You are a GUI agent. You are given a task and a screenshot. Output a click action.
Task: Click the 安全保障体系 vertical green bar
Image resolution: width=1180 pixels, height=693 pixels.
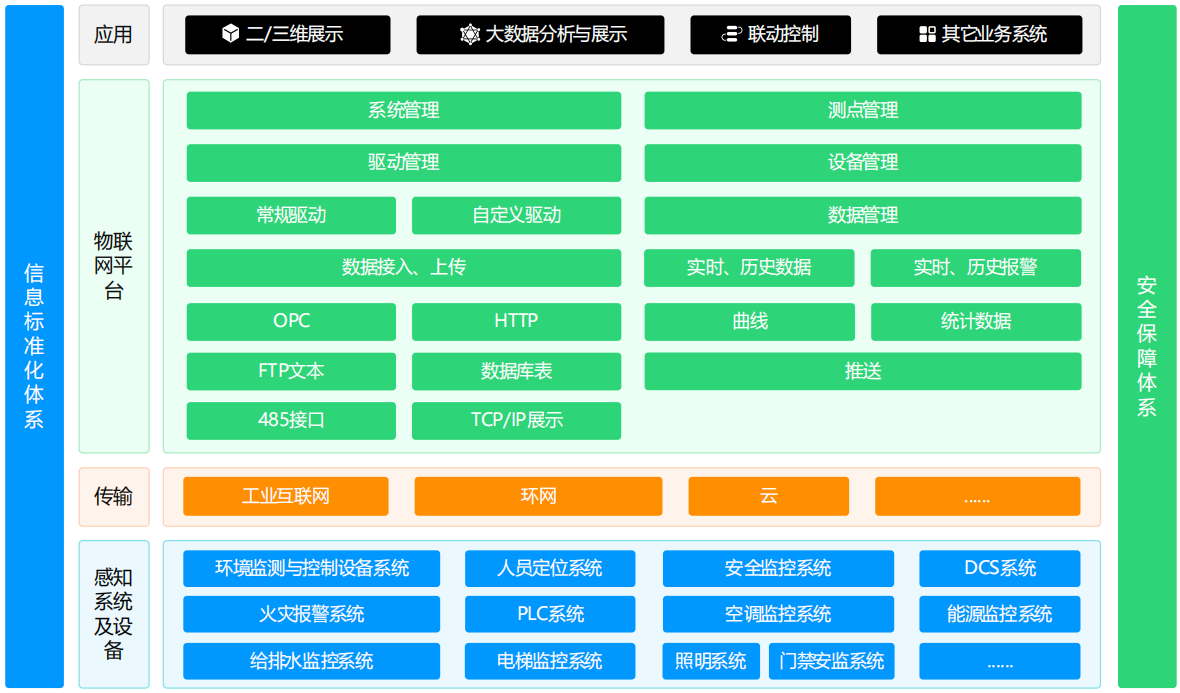[x=1147, y=346]
